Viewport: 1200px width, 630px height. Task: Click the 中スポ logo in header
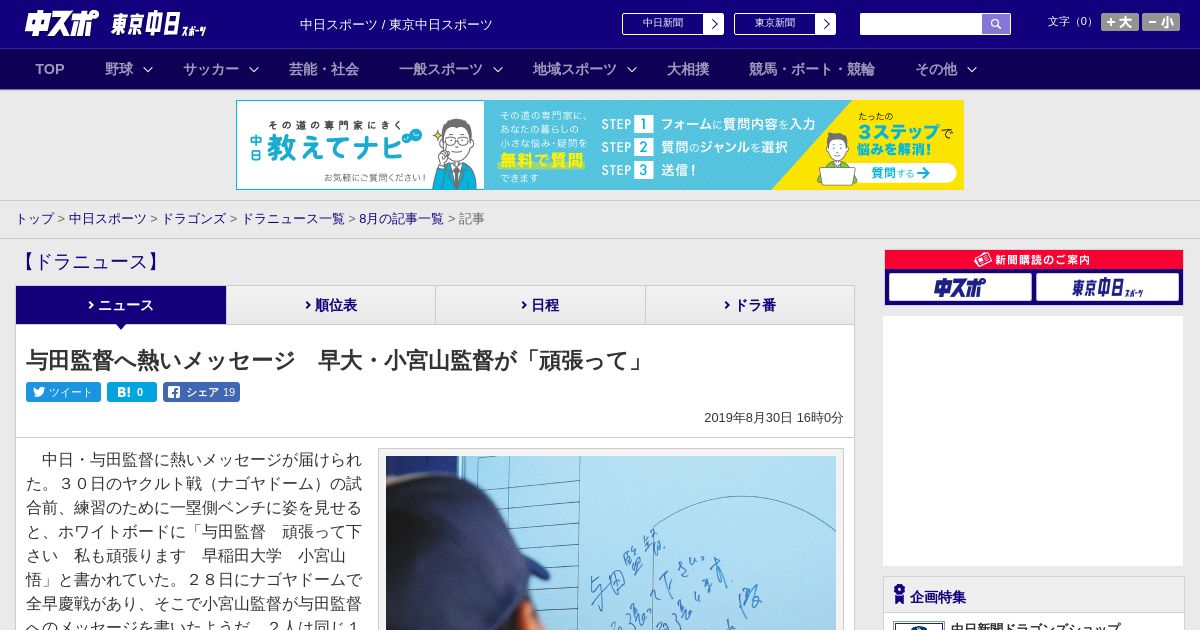click(x=62, y=24)
